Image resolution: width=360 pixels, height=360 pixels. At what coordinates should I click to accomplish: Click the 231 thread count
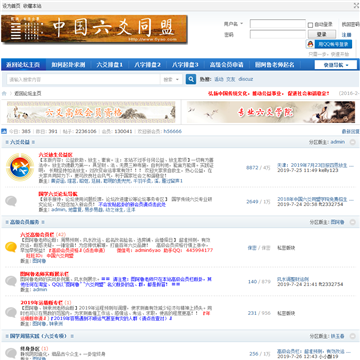point(252,313)
